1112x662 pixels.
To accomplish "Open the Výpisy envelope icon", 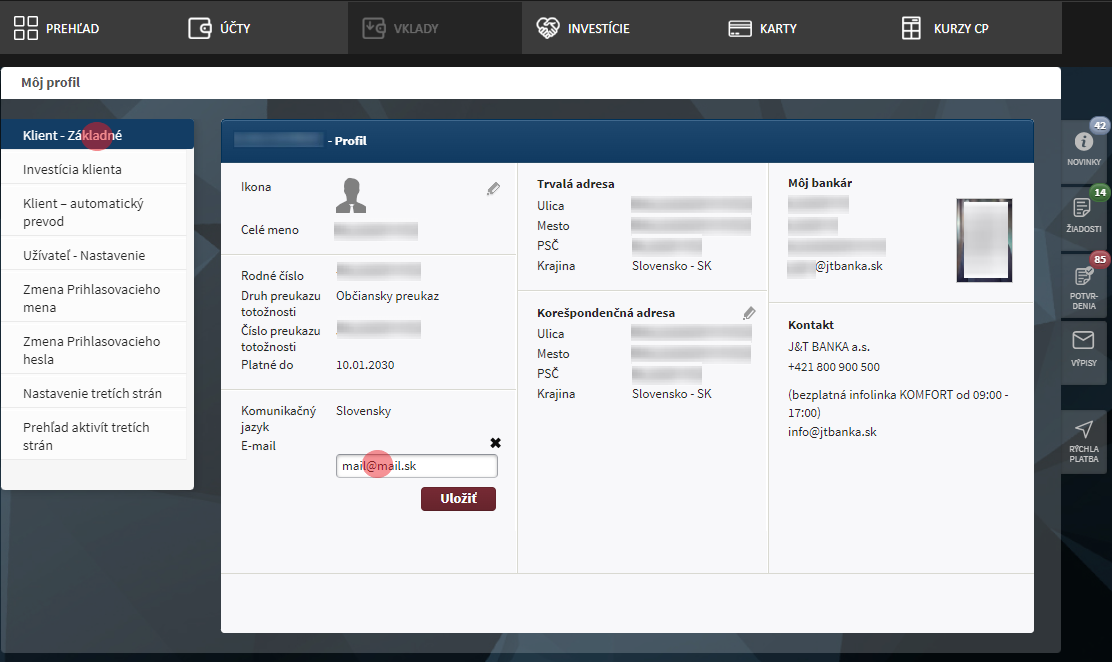I will point(1083,349).
